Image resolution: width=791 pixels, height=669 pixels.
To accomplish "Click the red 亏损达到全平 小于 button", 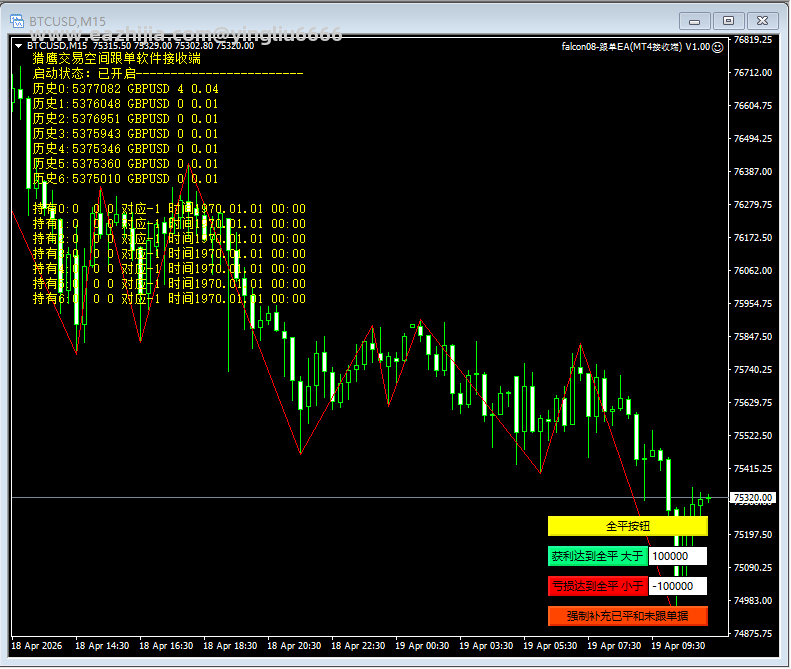I will tap(597, 586).
